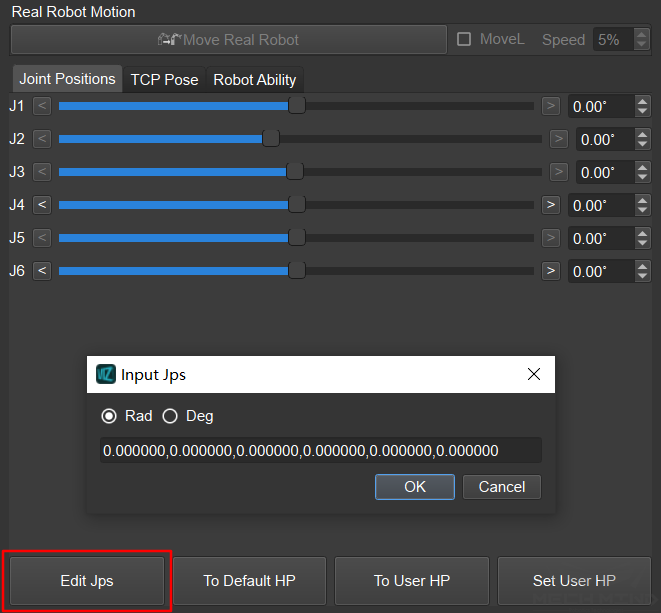
Task: Step up the J6 angle spinner
Action: pyautogui.click(x=642, y=266)
